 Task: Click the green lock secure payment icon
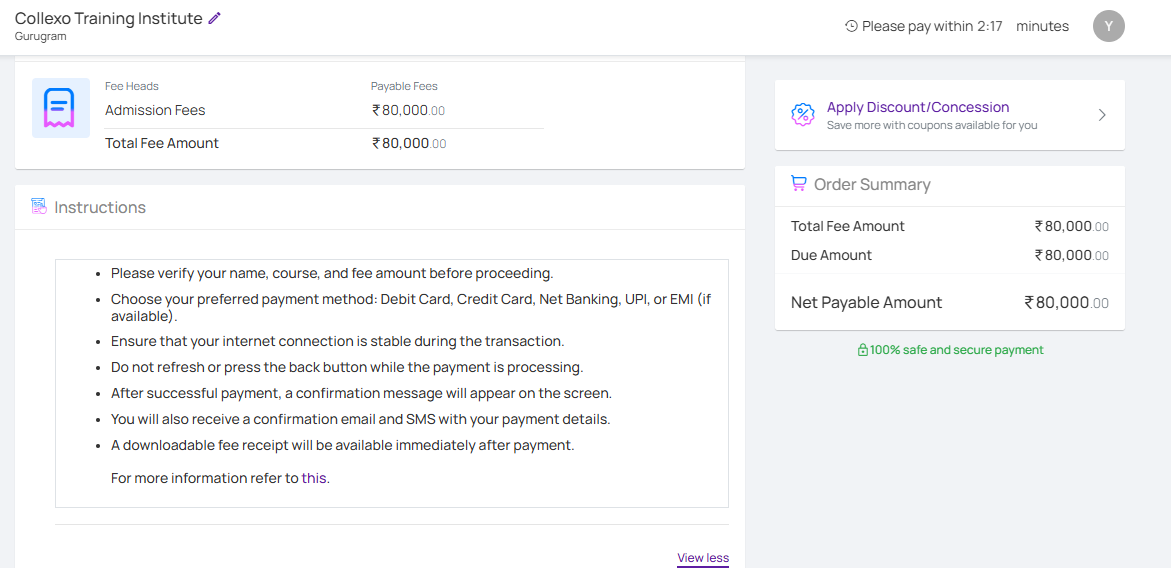[862, 350]
